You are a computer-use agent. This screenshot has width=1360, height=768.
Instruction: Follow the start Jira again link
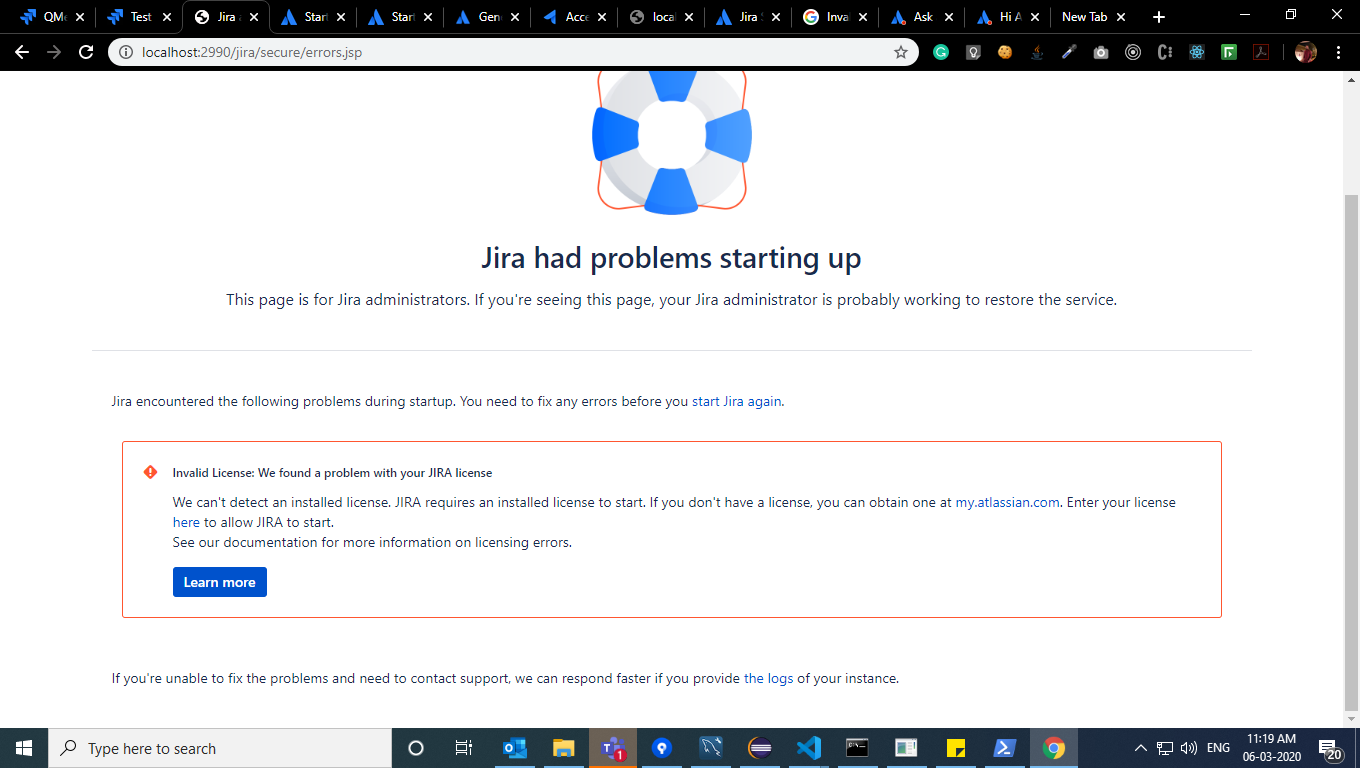(x=737, y=402)
